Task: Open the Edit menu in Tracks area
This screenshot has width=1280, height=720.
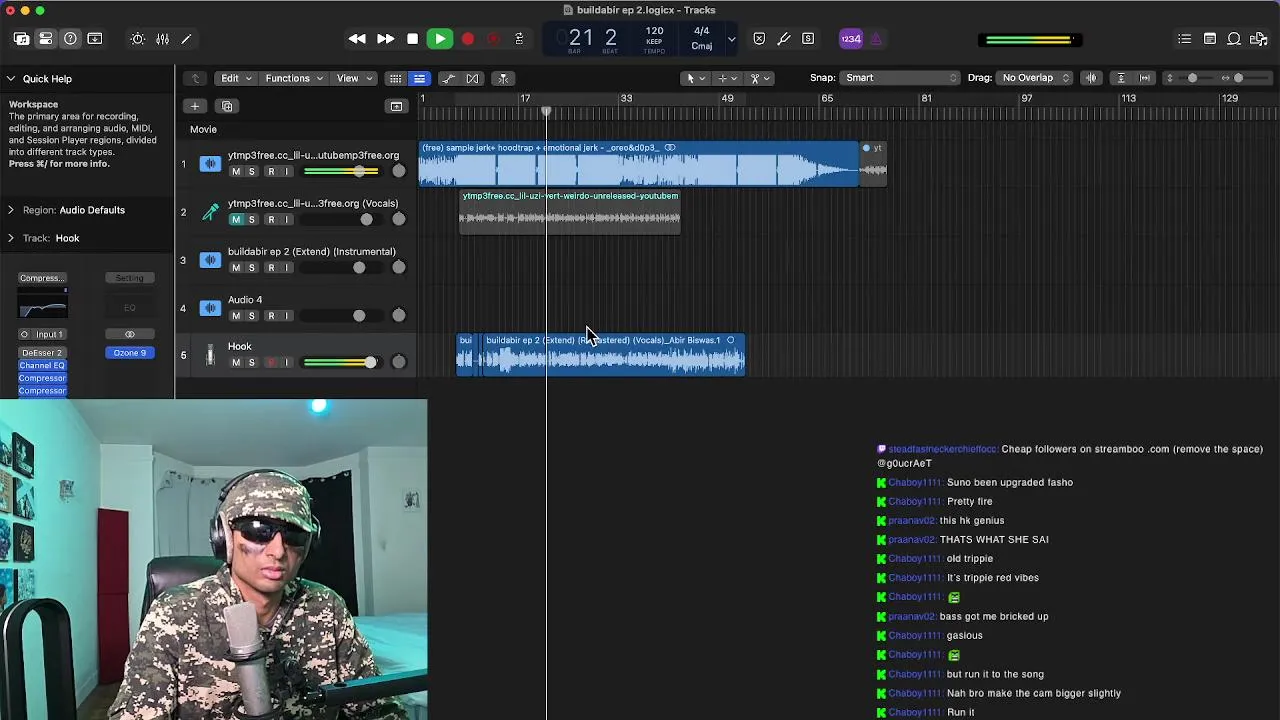Action: pos(236,78)
